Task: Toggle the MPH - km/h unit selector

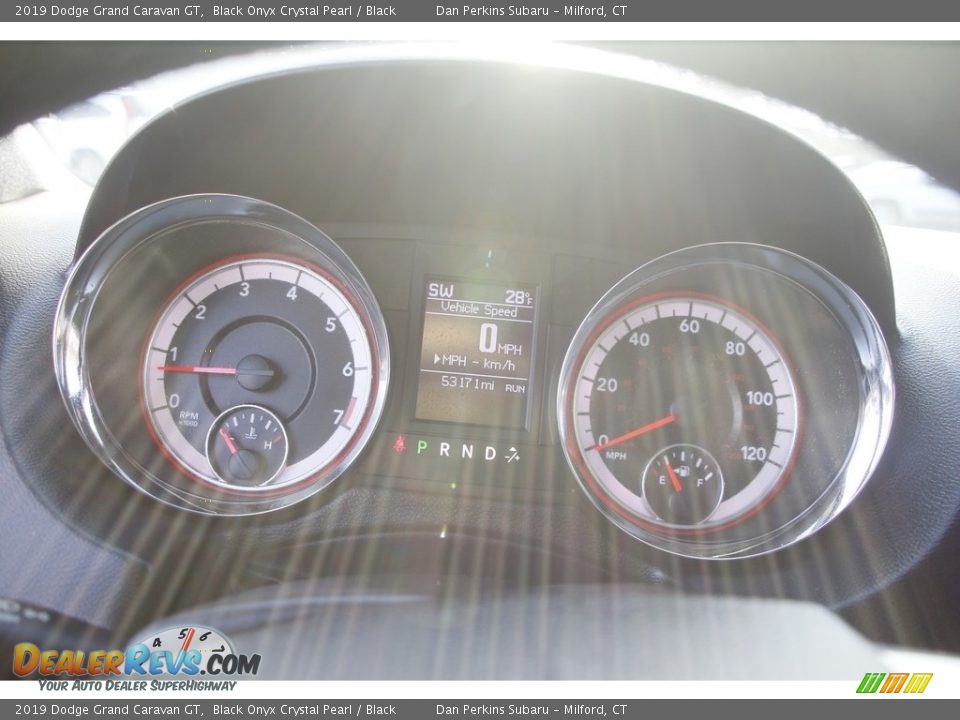Action: click(x=475, y=364)
